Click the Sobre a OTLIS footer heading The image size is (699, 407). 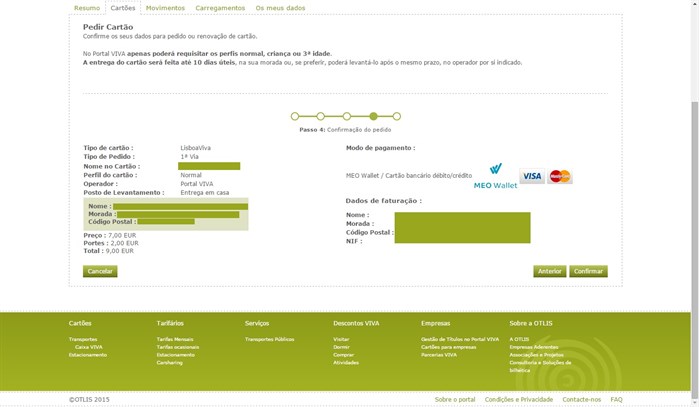tap(531, 323)
